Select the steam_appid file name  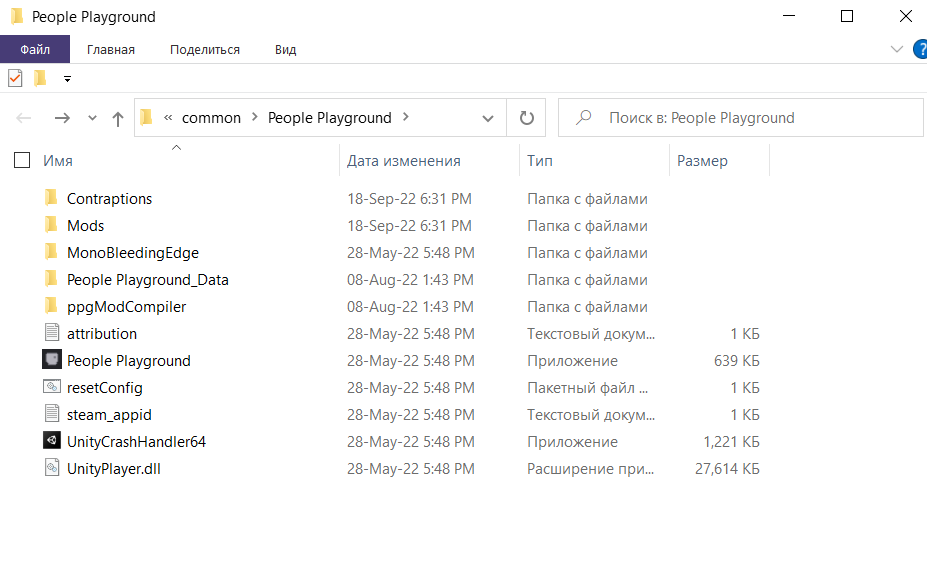[109, 415]
